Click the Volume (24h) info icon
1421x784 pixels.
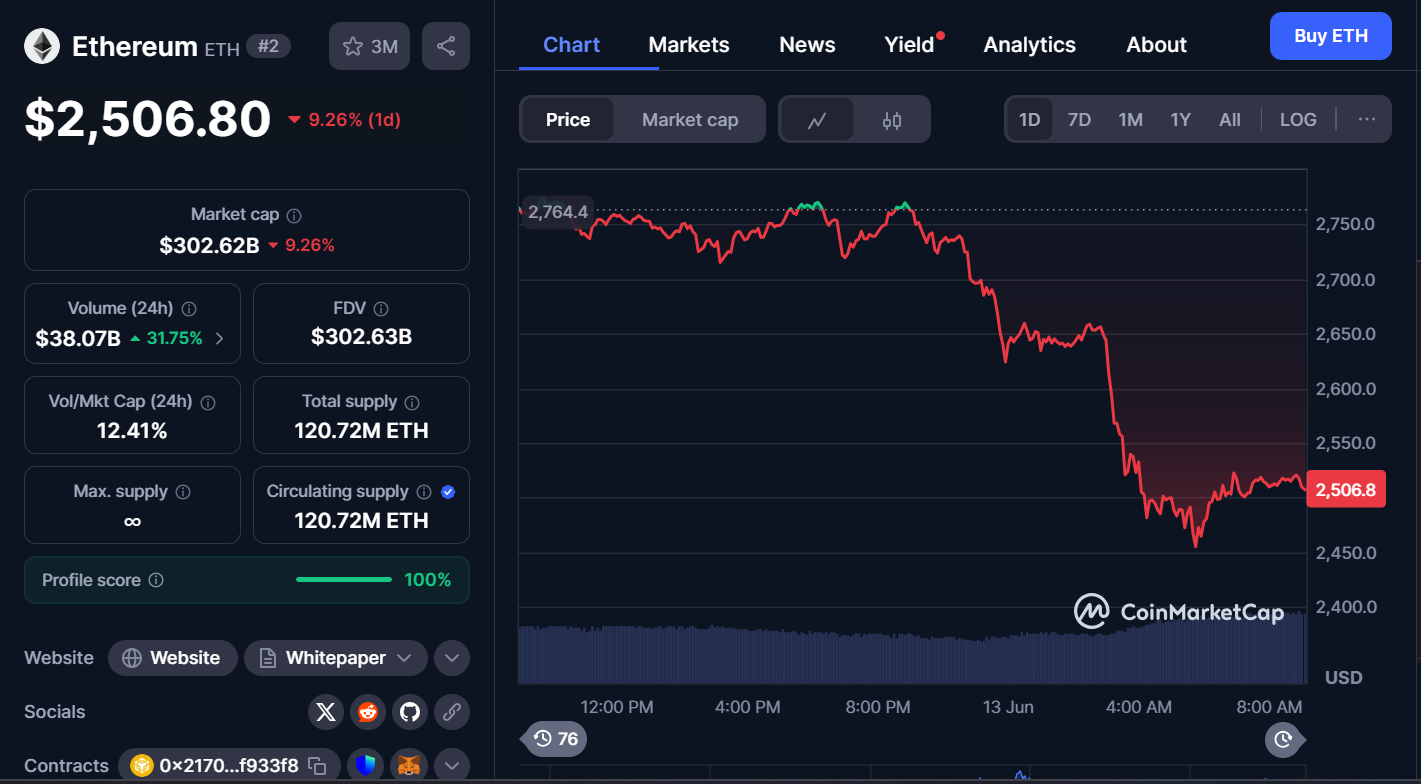189,309
